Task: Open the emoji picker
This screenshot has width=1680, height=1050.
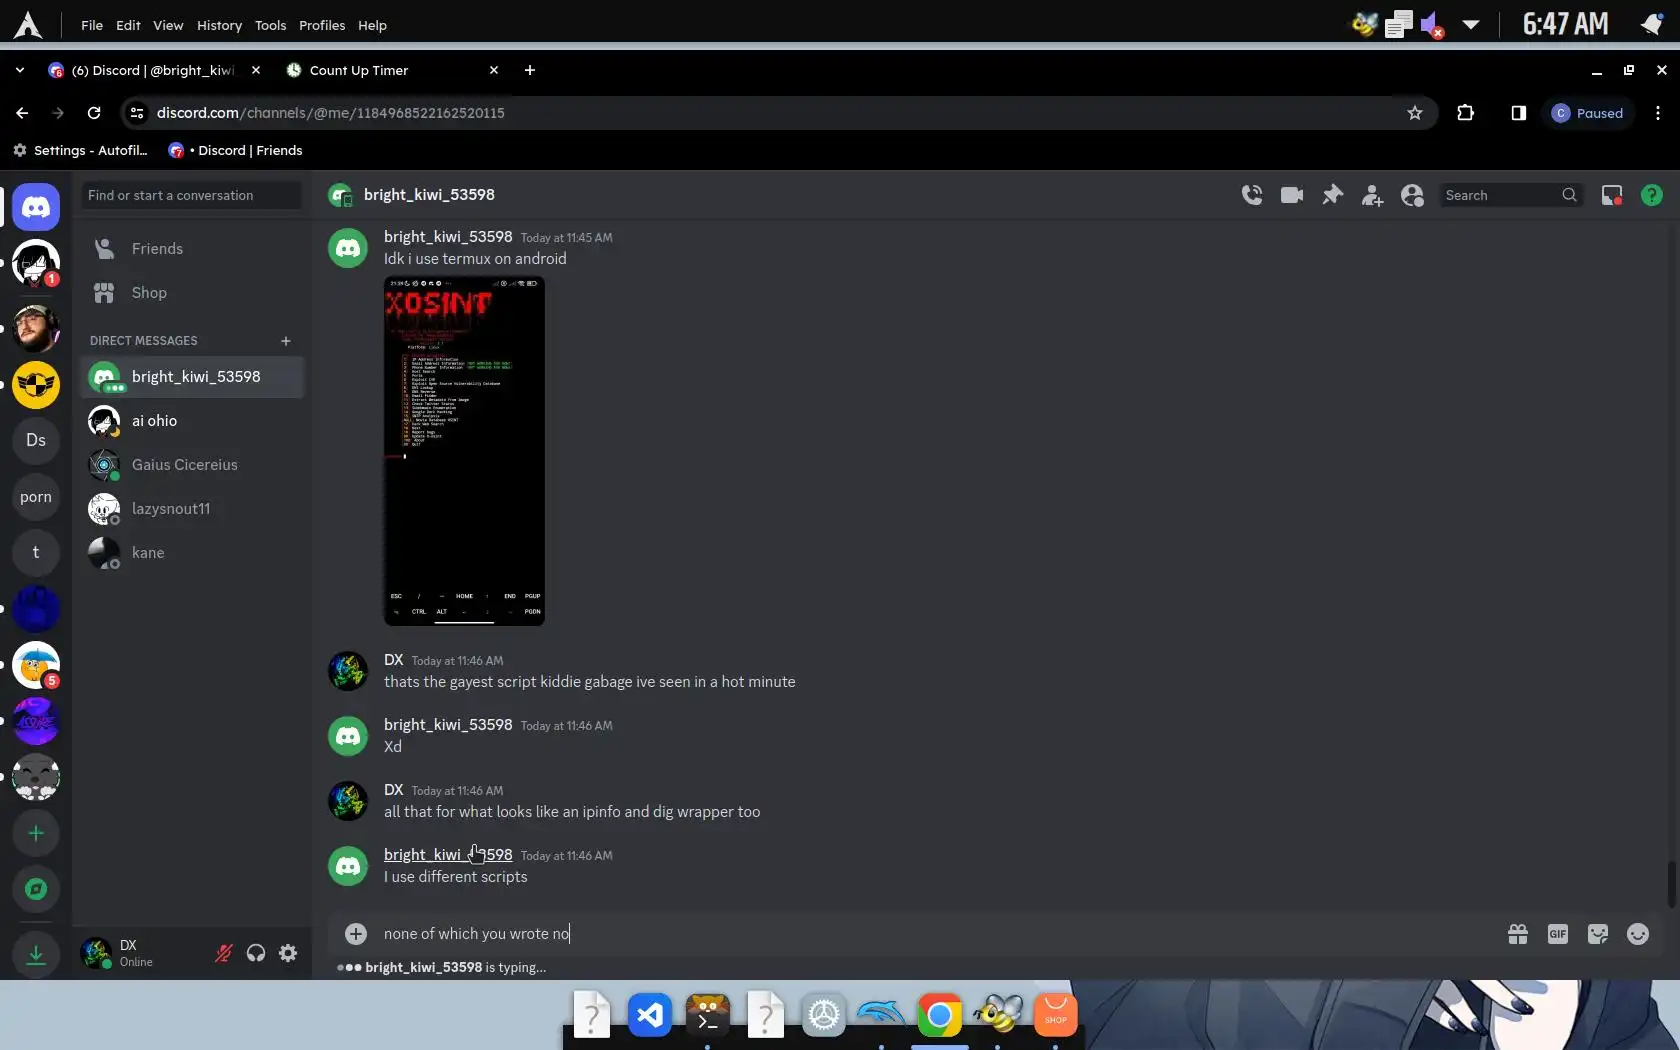Action: [x=1638, y=934]
